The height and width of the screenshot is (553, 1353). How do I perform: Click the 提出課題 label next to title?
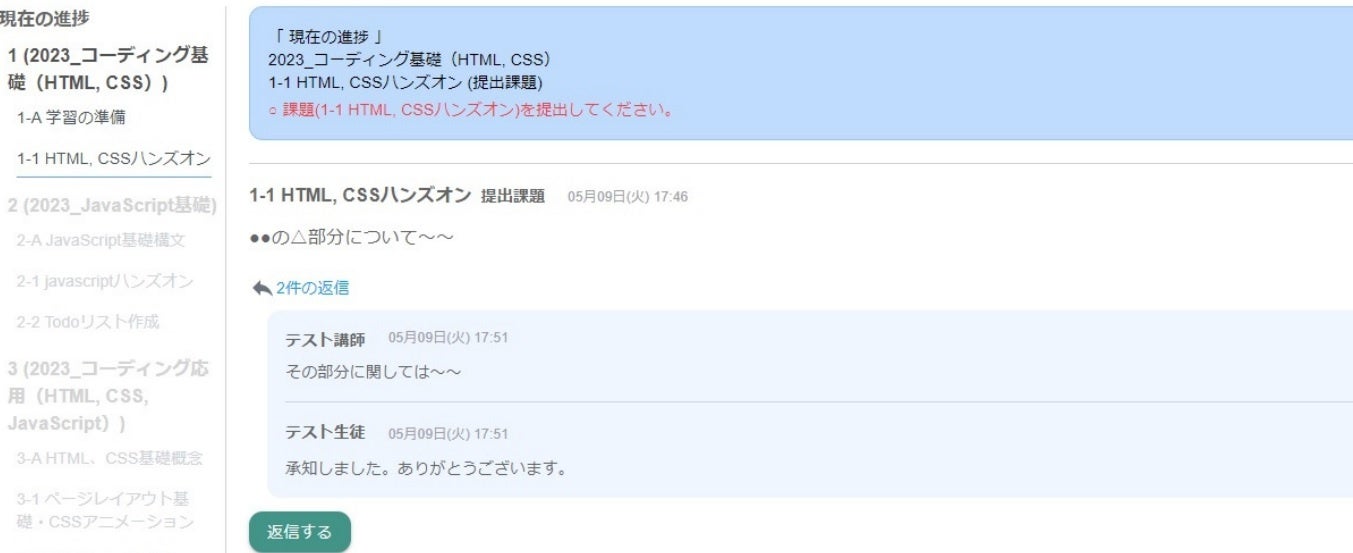click(513, 196)
